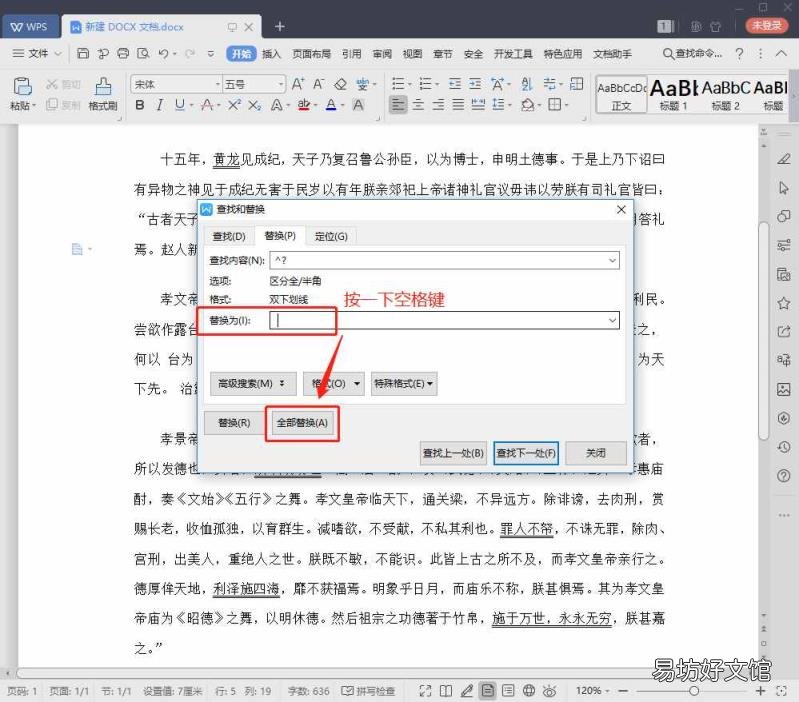
Task: Insert numbered list
Action: coord(424,84)
